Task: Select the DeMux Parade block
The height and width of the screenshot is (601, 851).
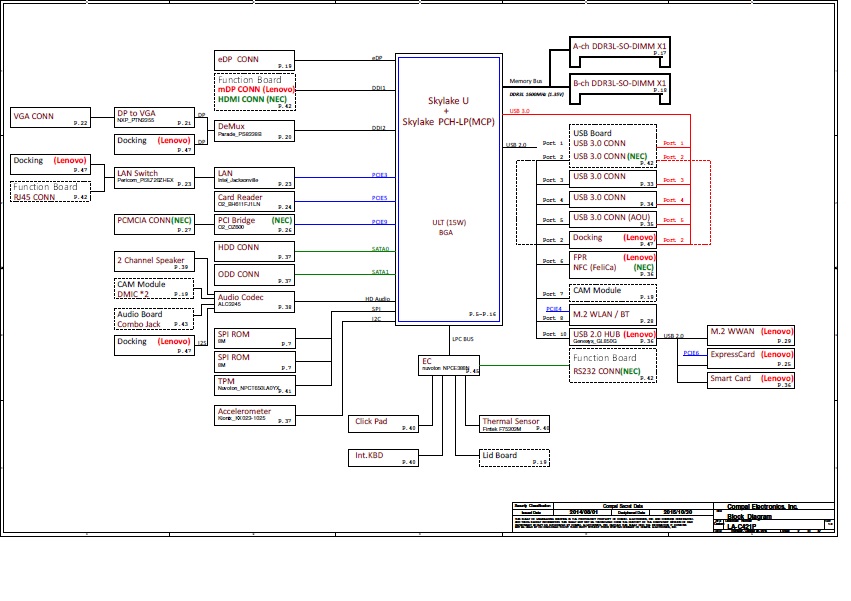Action: click(254, 130)
